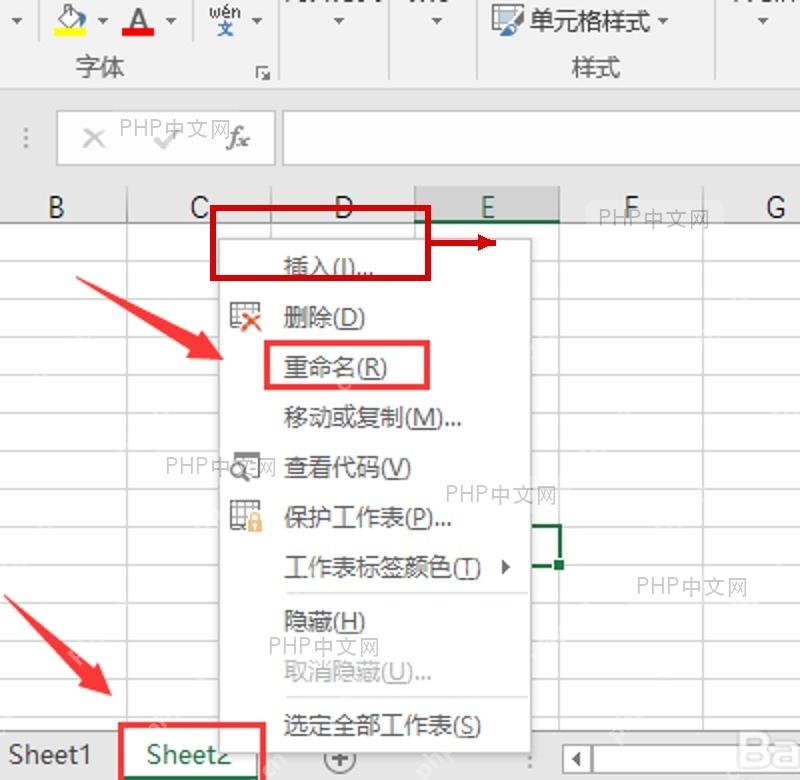Image resolution: width=800 pixels, height=780 pixels.
Task: Open the 工作表标签颜色(T) submenu
Action: 375,567
